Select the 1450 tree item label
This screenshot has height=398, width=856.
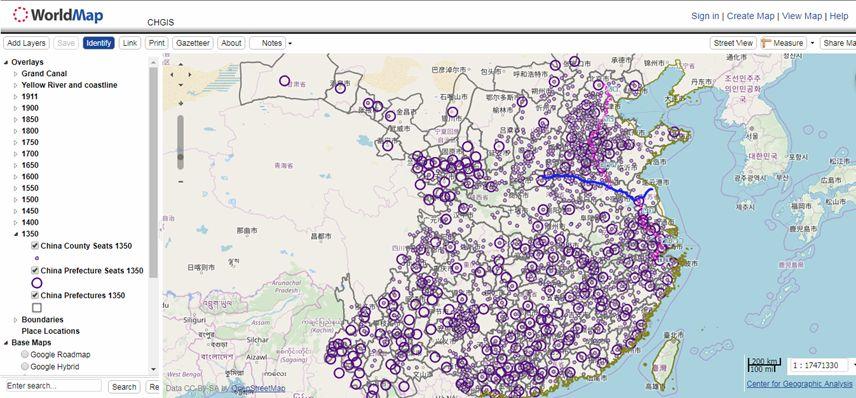pos(30,211)
